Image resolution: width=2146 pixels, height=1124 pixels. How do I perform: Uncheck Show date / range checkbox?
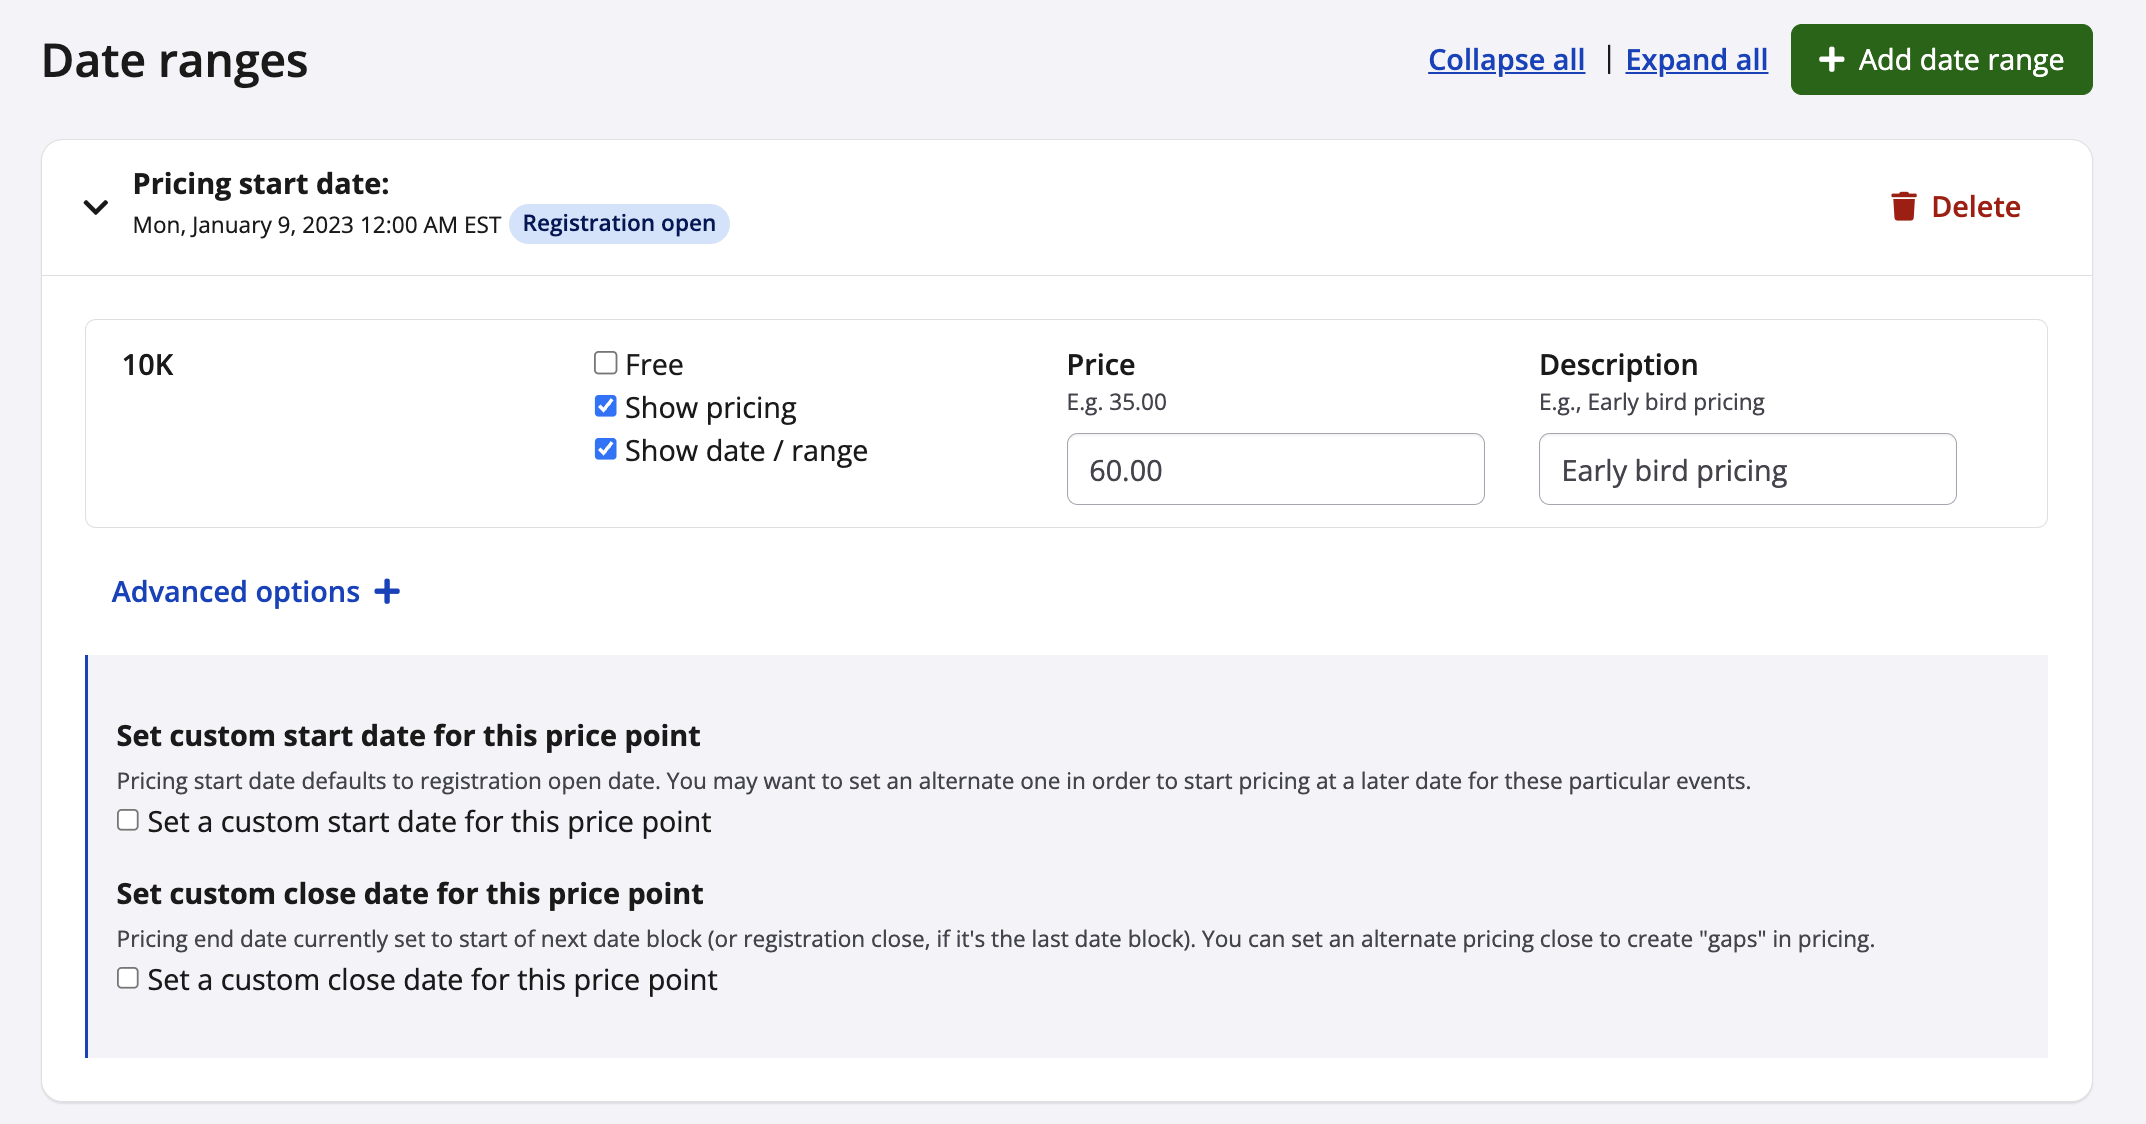[605, 449]
